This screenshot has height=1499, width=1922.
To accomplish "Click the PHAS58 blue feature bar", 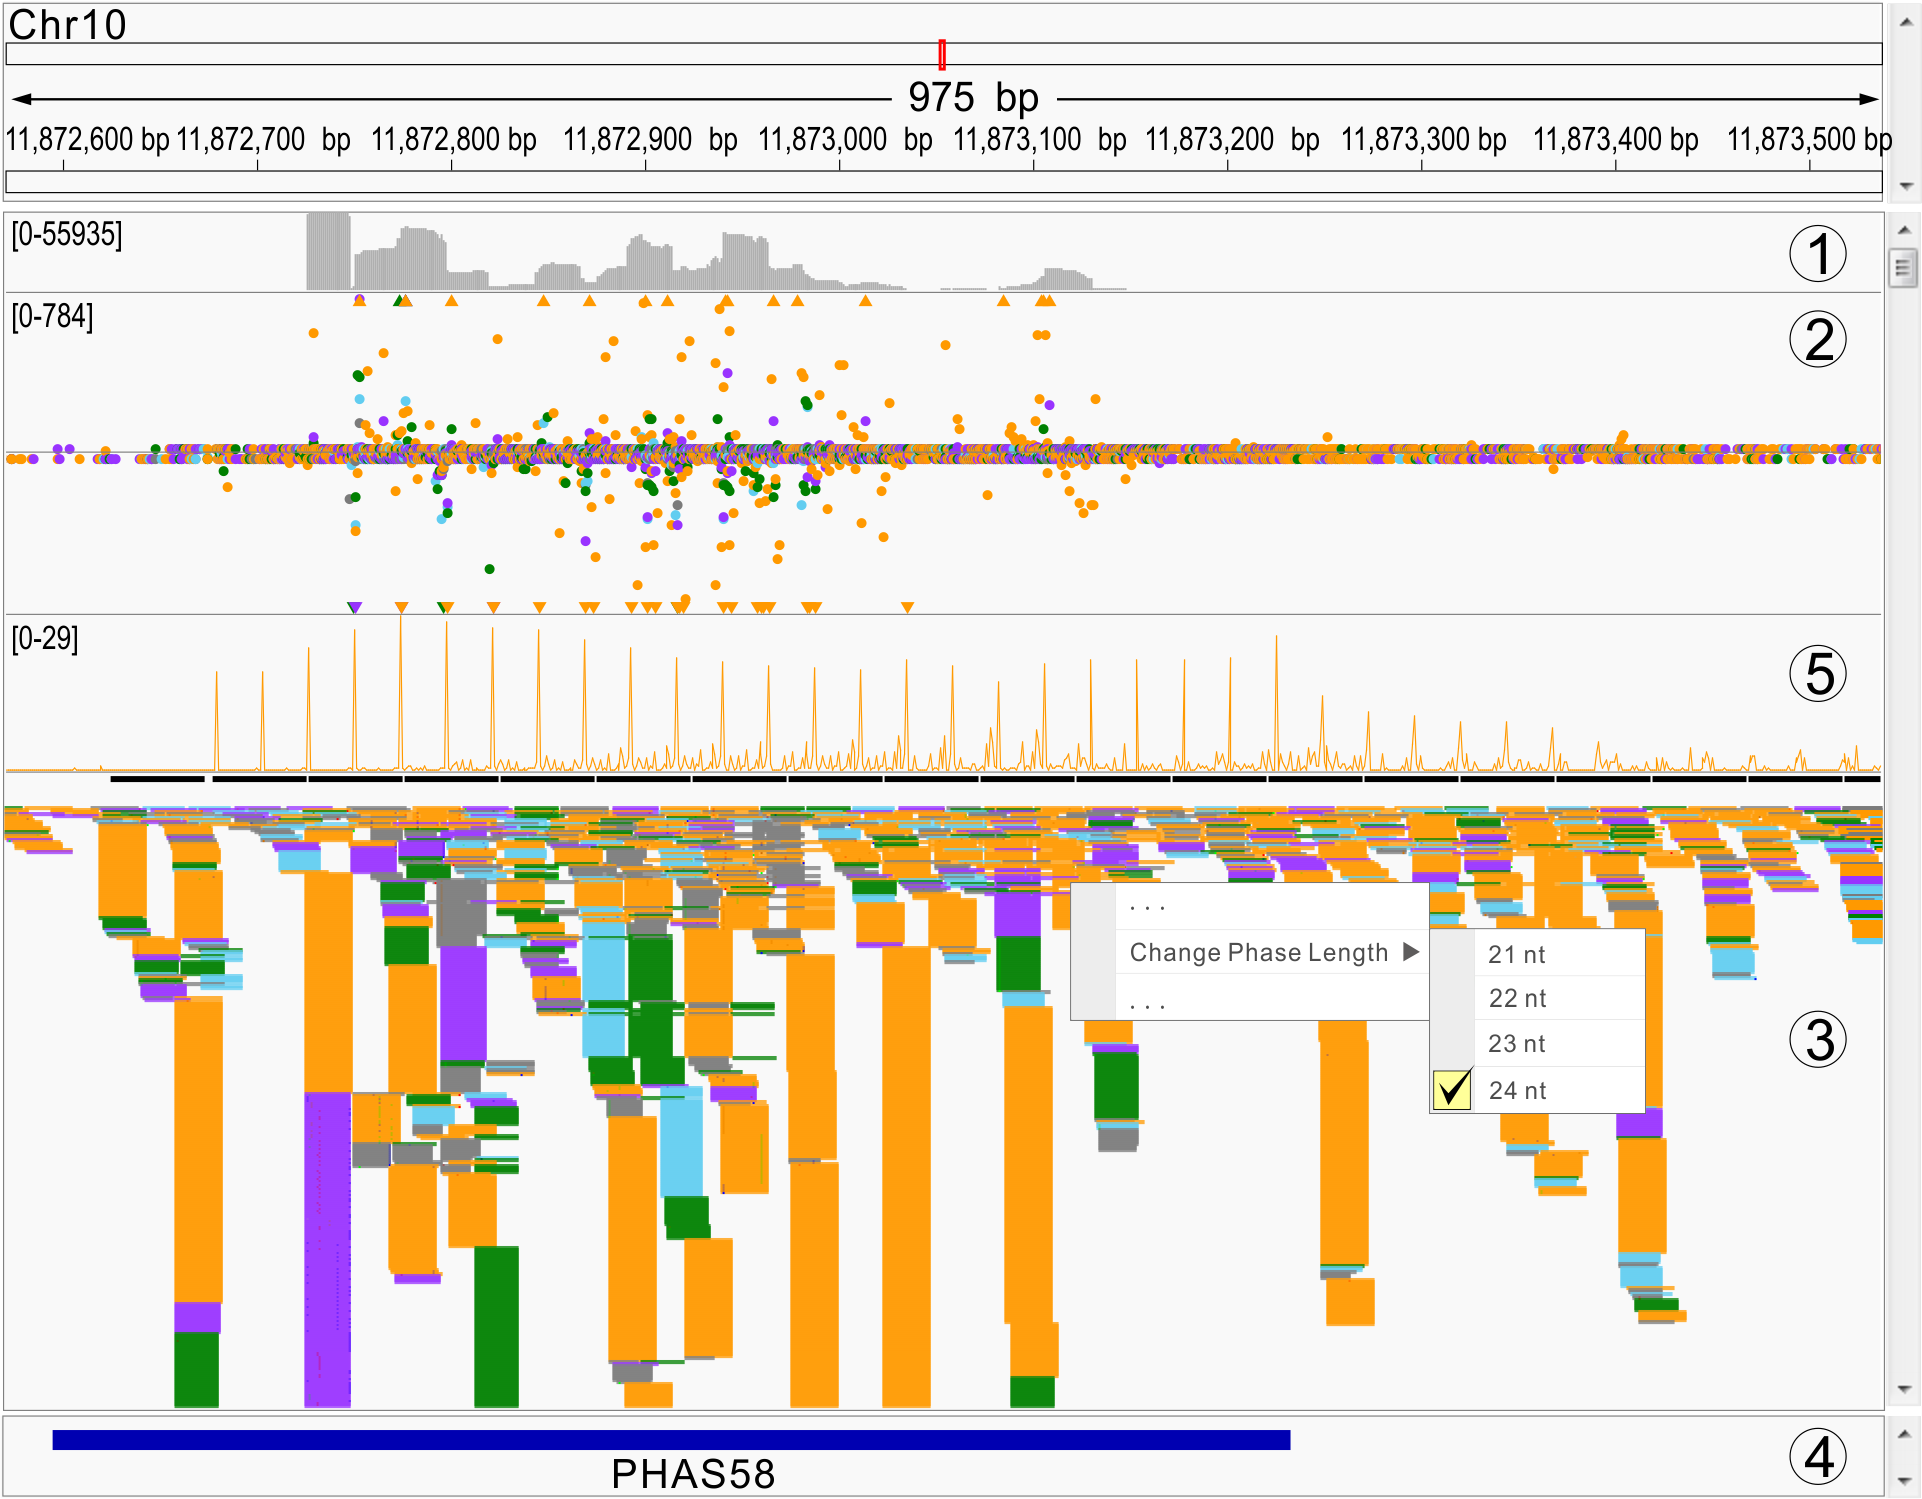I will click(x=671, y=1440).
